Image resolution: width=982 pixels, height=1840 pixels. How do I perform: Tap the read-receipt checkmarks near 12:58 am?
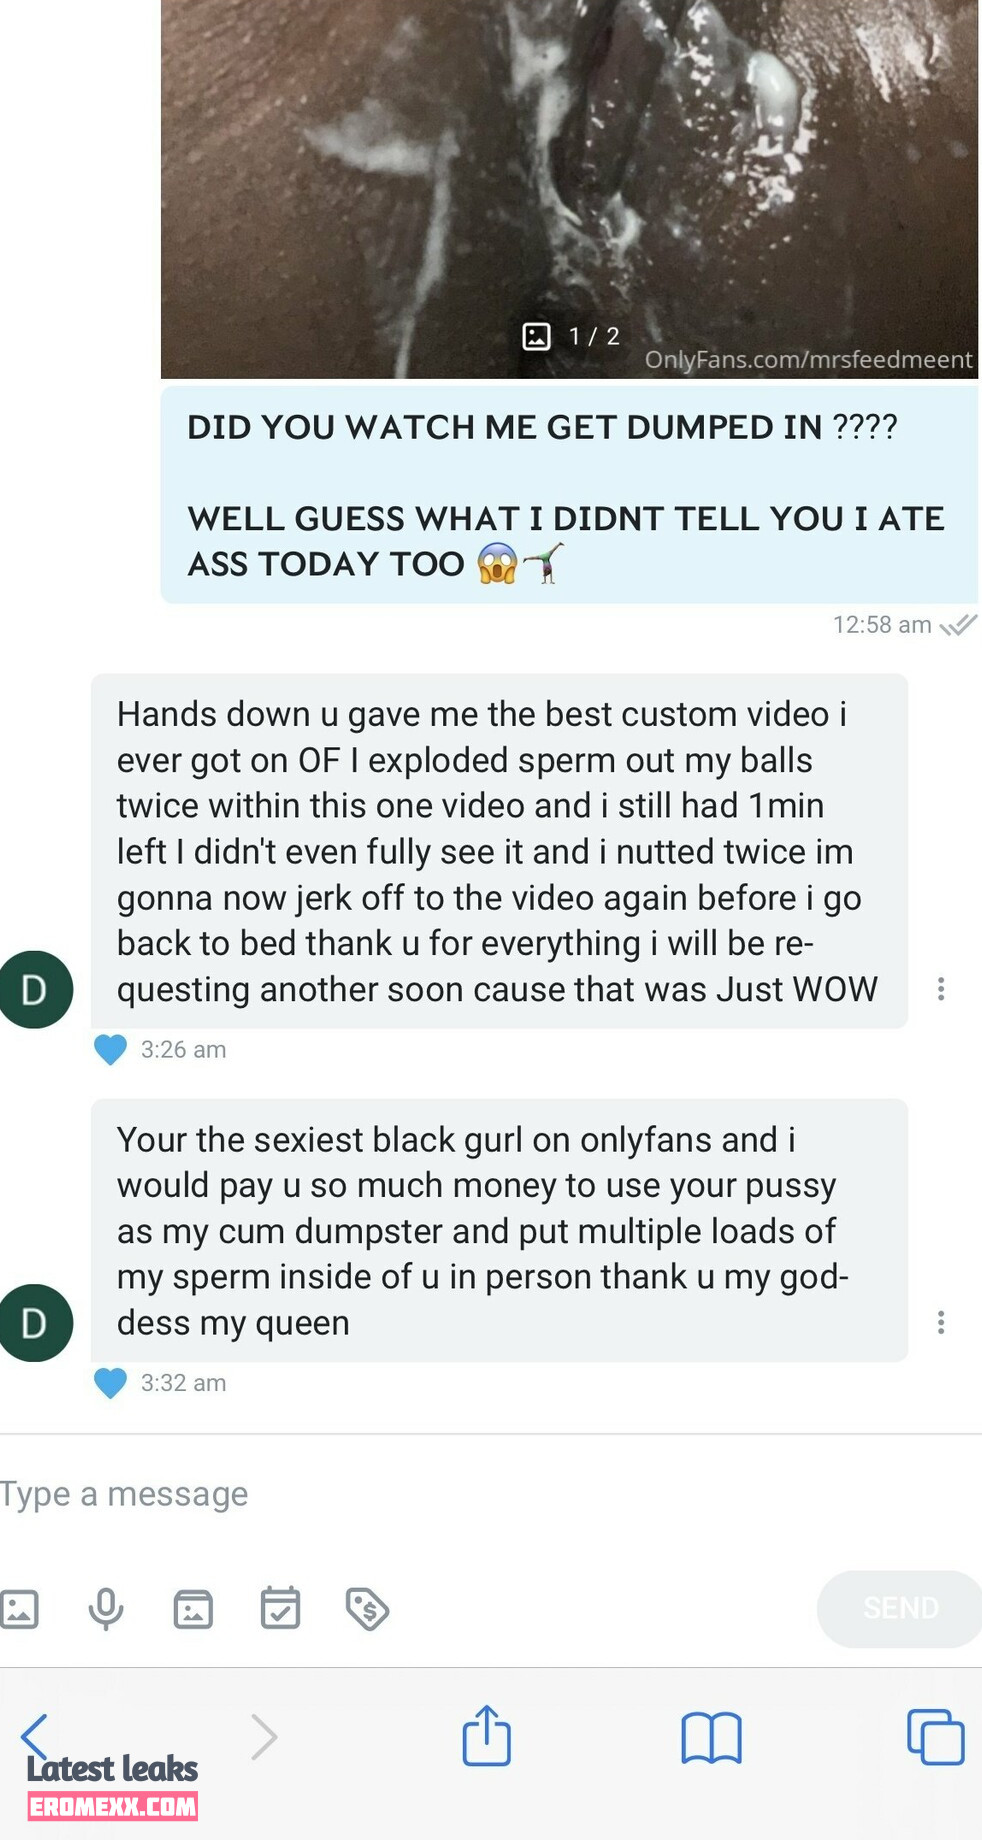(x=958, y=626)
